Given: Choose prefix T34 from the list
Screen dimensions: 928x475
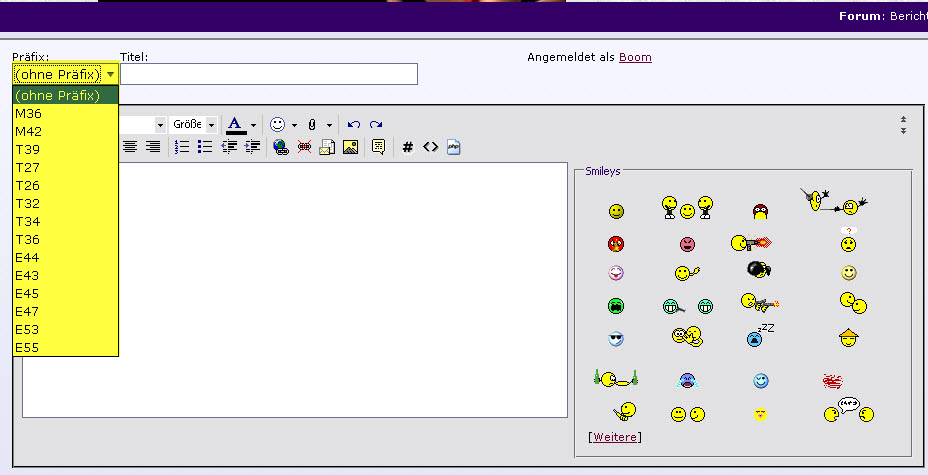Looking at the screenshot, I should tap(66, 221).
